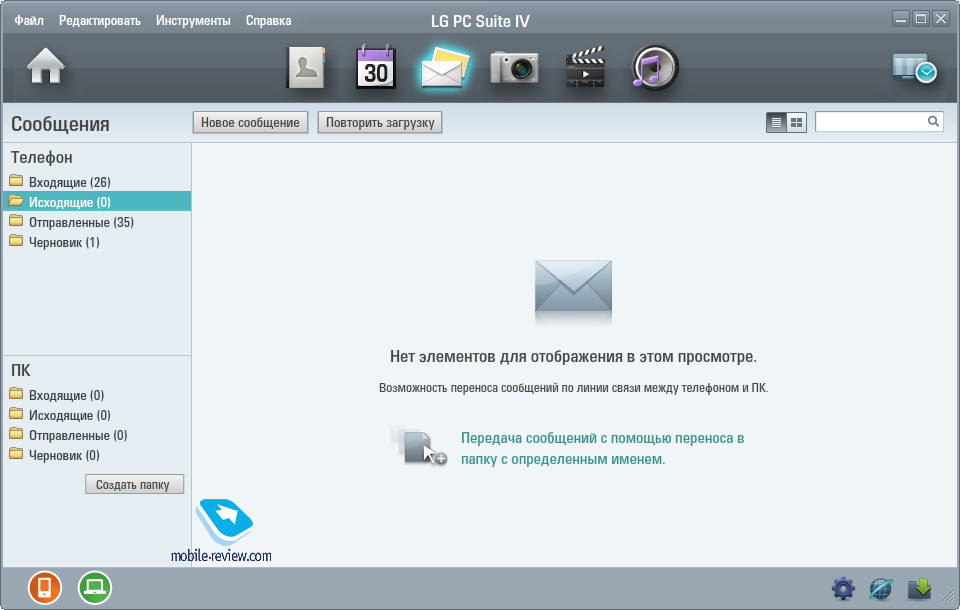Click the drag-to-folder transfer icon

(419, 445)
